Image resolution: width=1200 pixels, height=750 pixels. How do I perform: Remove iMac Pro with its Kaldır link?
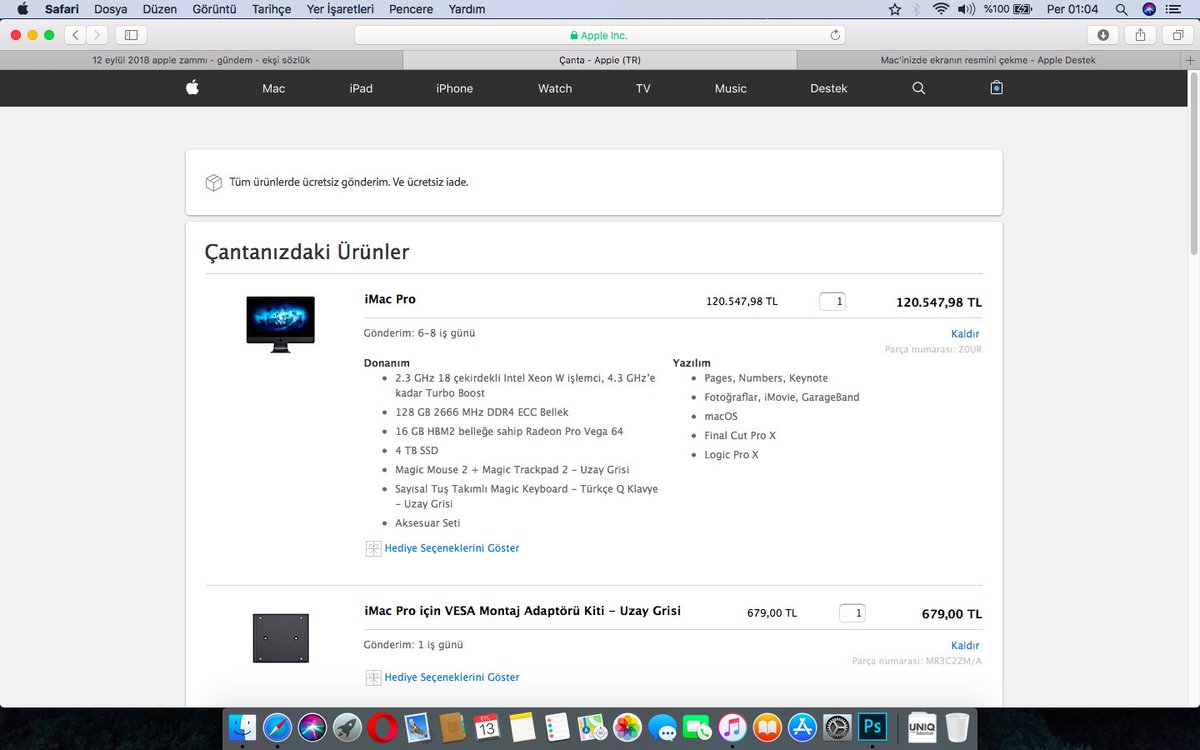(x=965, y=334)
